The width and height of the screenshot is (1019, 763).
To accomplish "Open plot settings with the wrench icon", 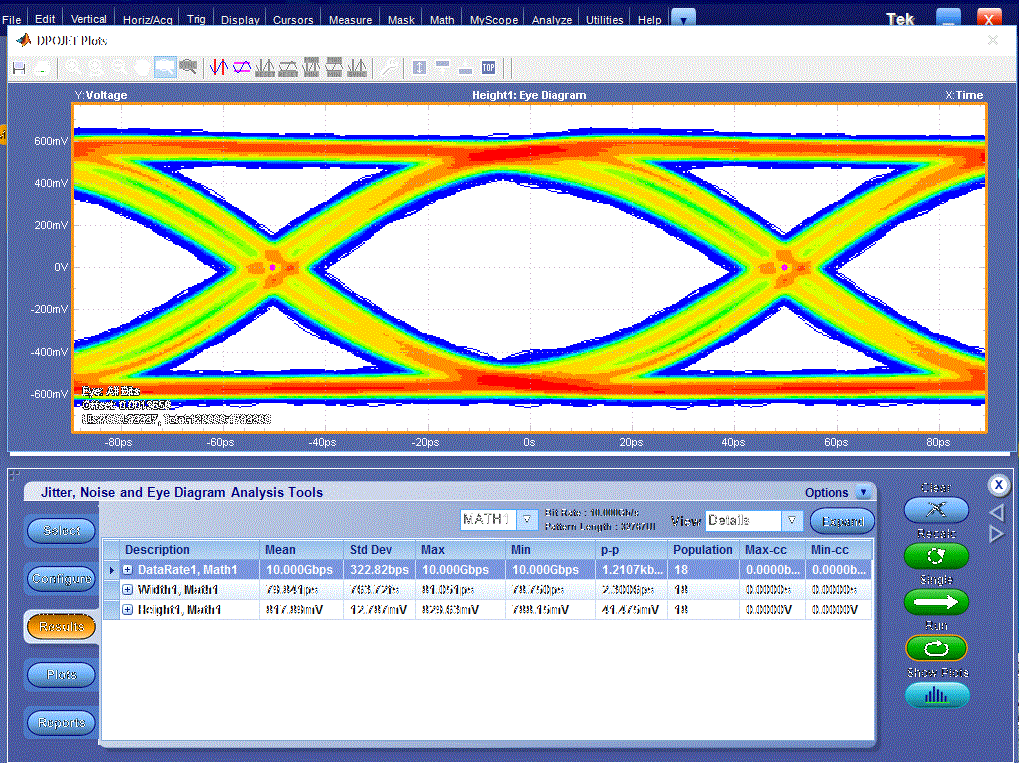I will 389,67.
